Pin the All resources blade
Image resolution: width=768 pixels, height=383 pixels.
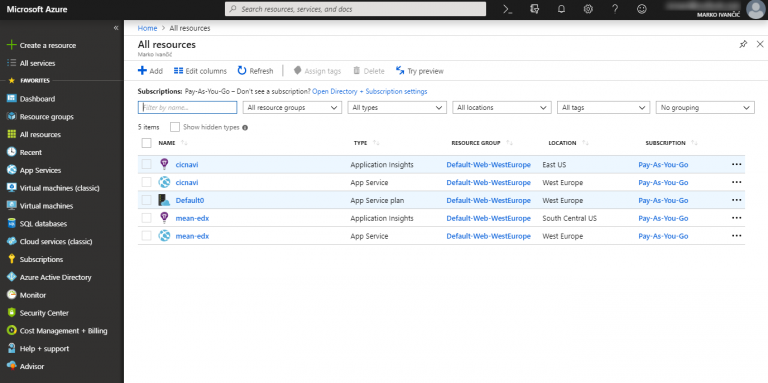[x=743, y=45]
